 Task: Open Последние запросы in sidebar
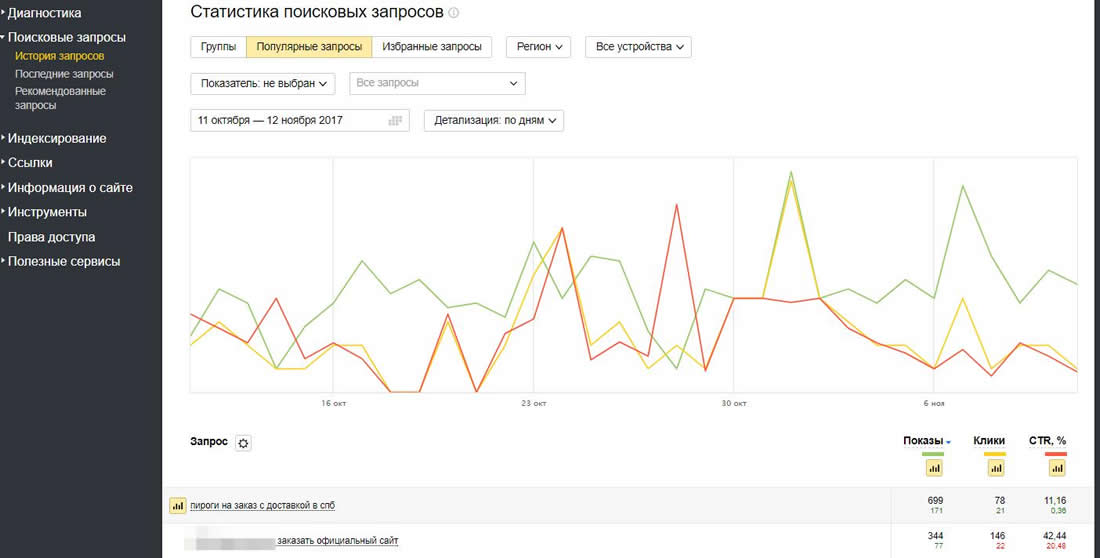point(64,74)
